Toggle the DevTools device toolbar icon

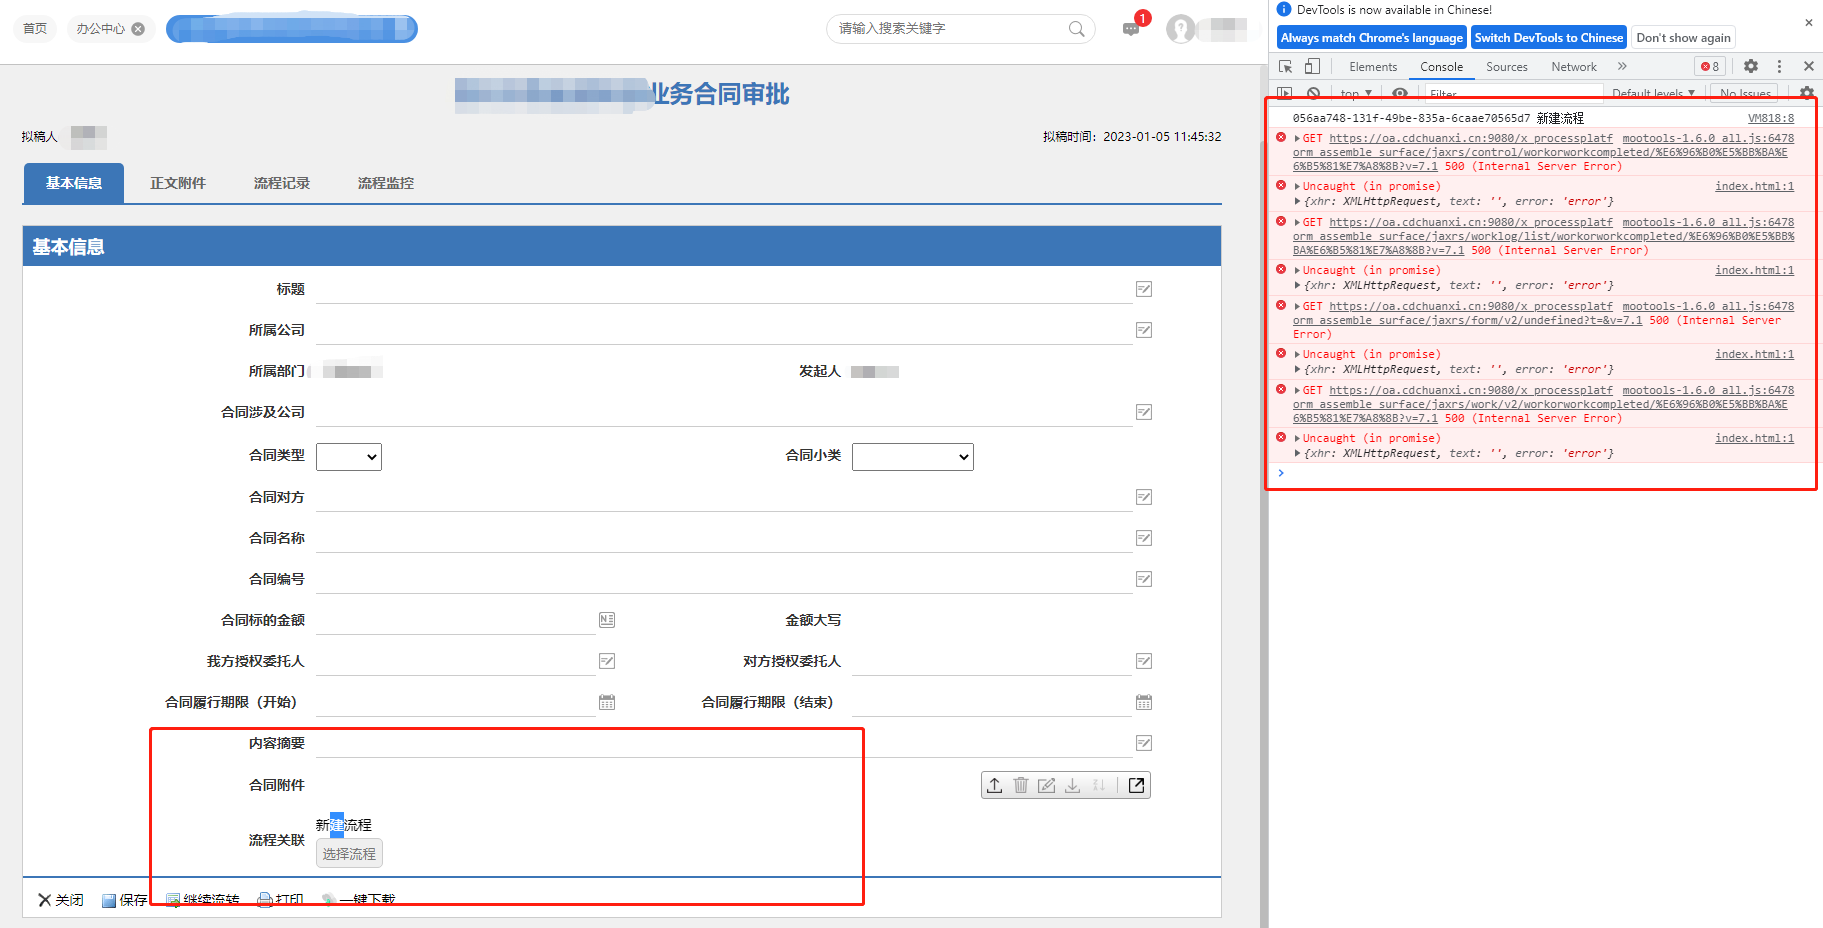[1312, 66]
